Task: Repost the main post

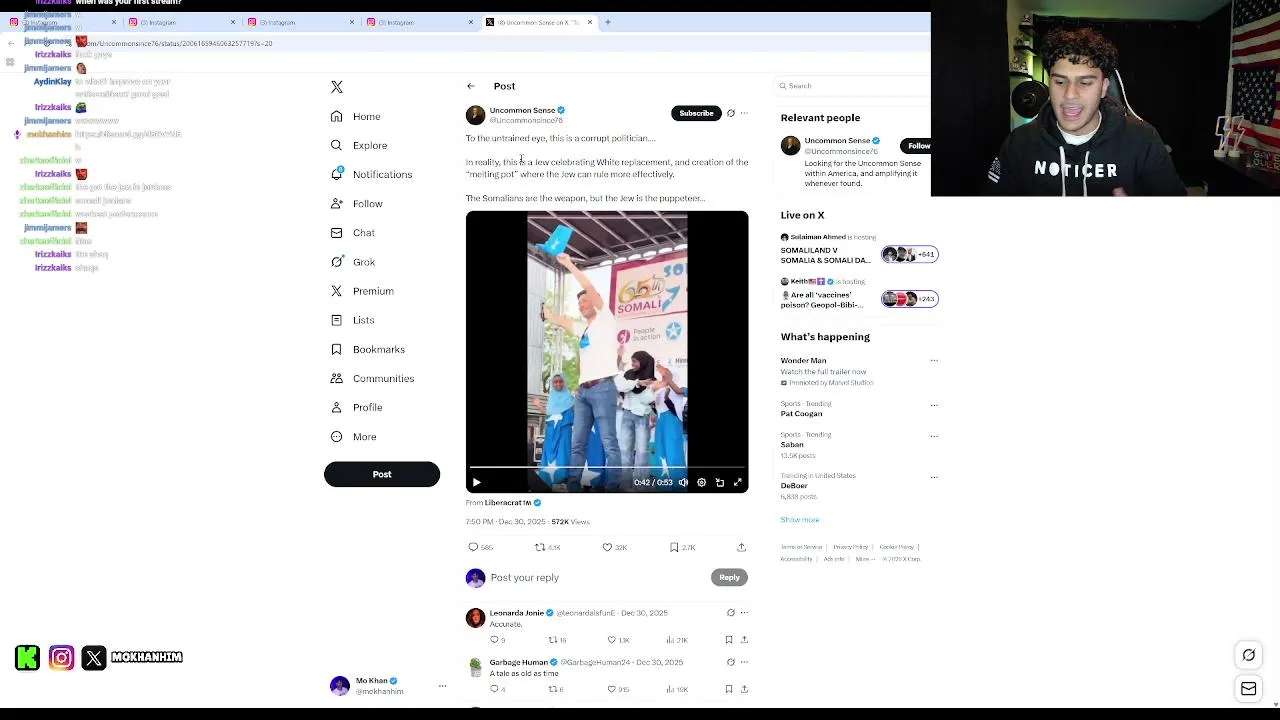Action: (x=540, y=547)
